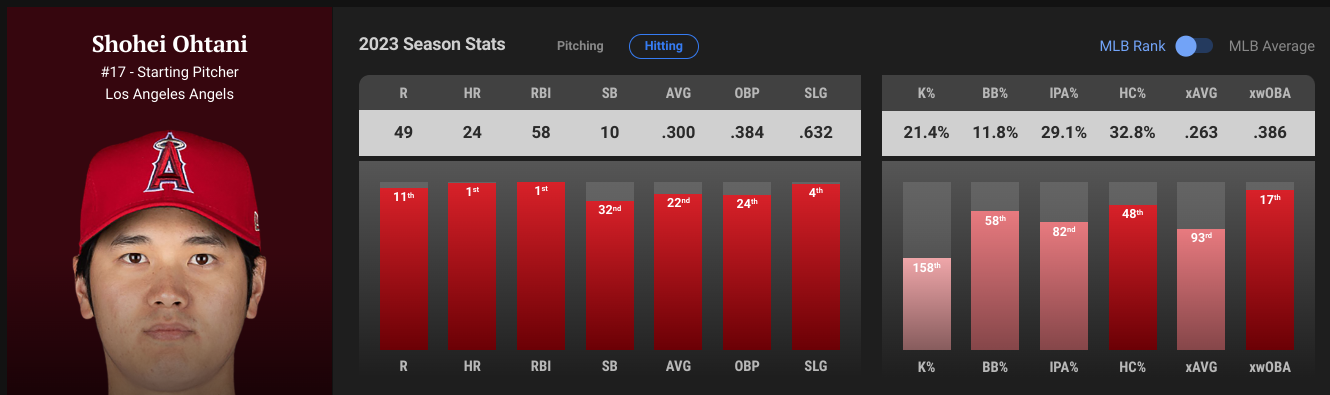Select the SLG bar ranked 4th
This screenshot has height=395, width=1330.
[815, 266]
